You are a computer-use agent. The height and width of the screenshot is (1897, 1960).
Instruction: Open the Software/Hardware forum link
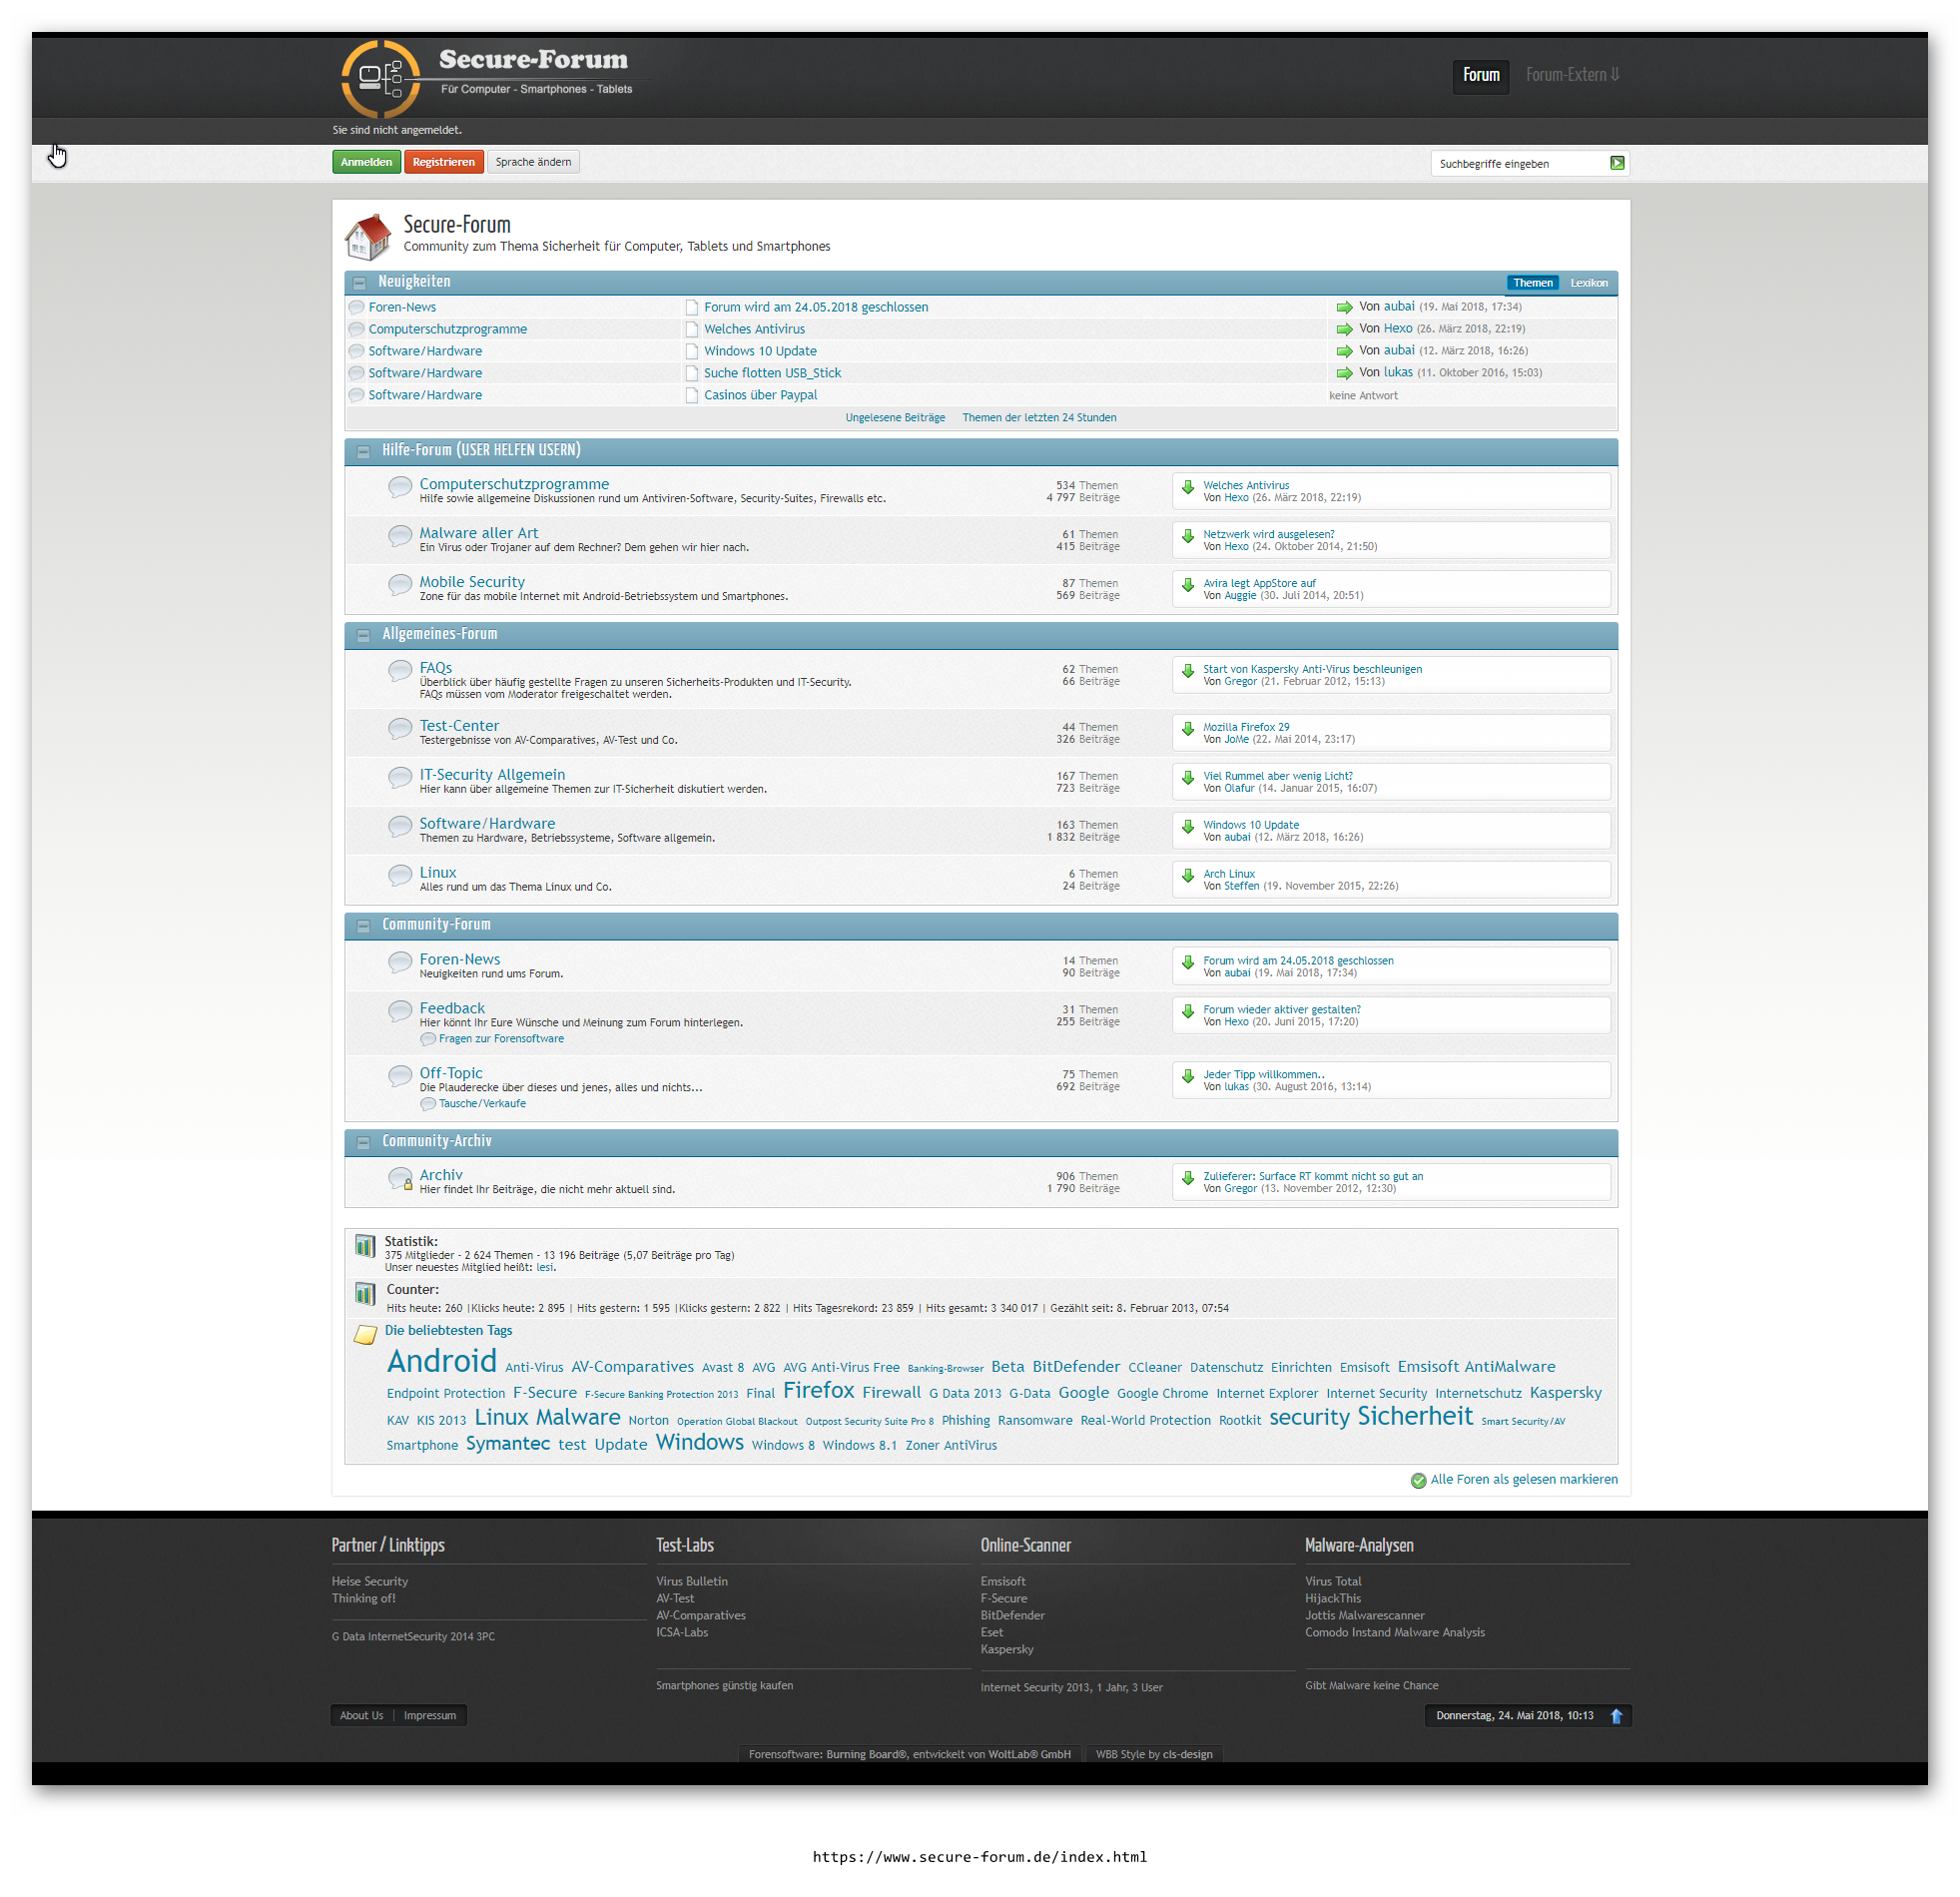click(487, 824)
